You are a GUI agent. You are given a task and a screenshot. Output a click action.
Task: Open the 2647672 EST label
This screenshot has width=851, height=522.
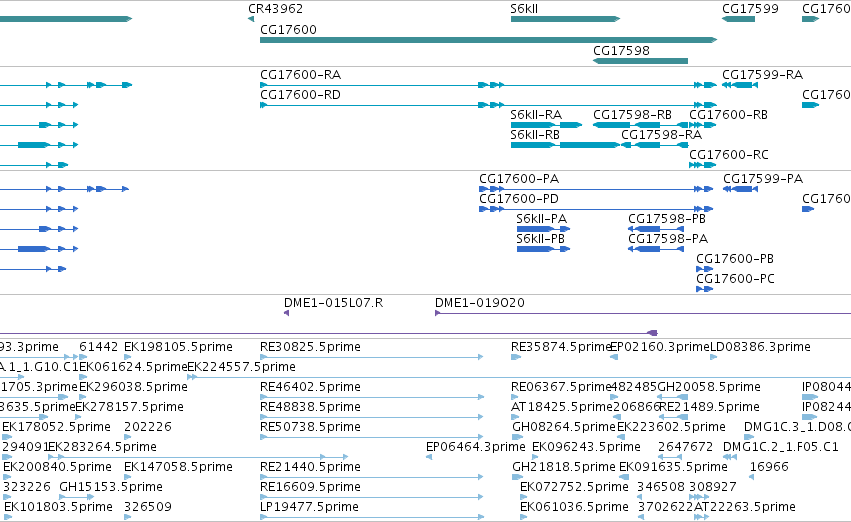tap(685, 447)
